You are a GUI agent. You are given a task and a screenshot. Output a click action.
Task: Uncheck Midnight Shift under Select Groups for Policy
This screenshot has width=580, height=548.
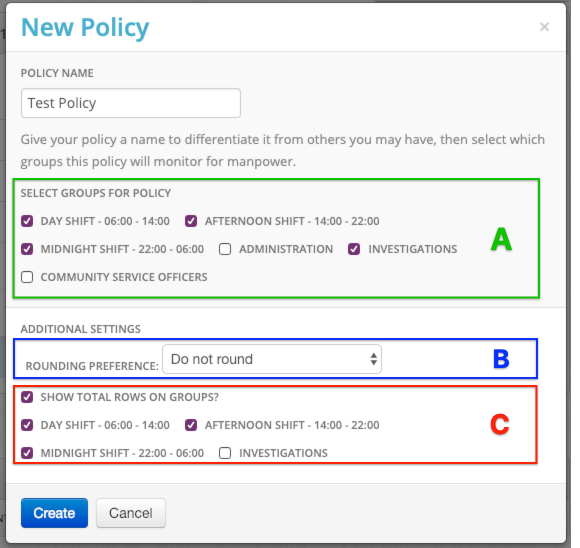click(x=27, y=249)
